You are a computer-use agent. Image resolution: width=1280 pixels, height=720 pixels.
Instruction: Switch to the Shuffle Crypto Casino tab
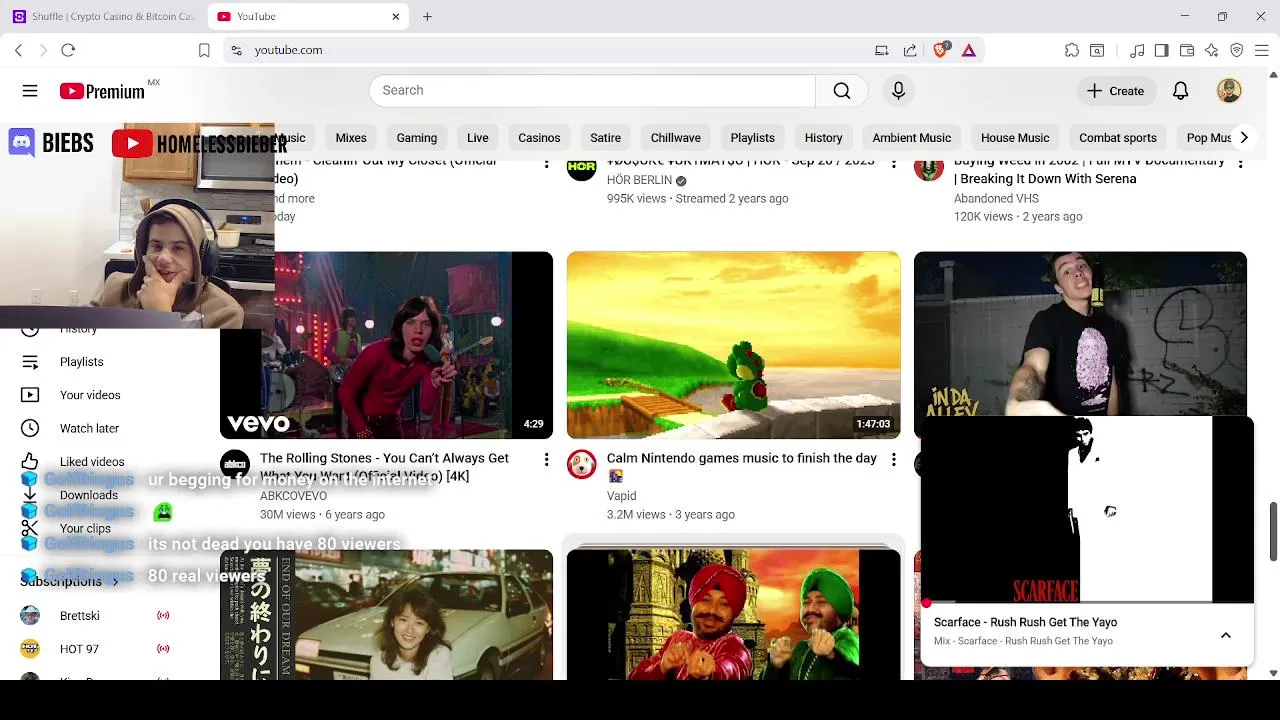click(x=103, y=16)
